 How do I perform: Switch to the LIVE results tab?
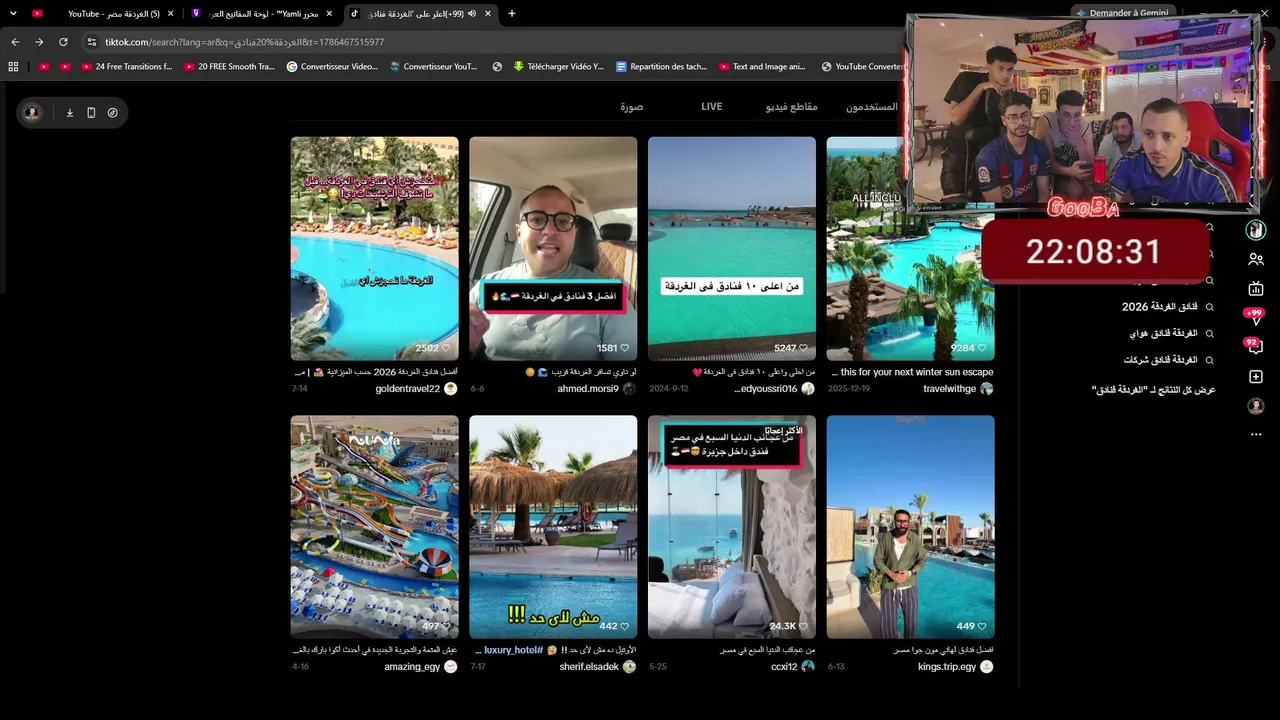pos(711,107)
